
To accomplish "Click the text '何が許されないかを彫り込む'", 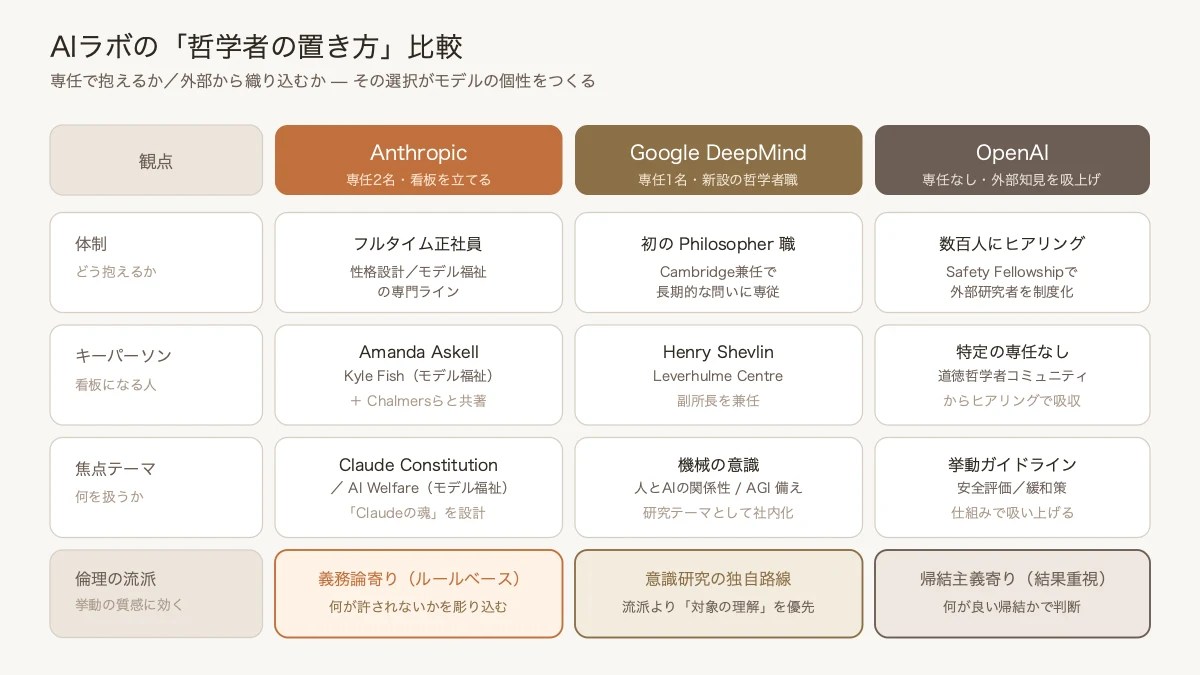I will 418,606.
